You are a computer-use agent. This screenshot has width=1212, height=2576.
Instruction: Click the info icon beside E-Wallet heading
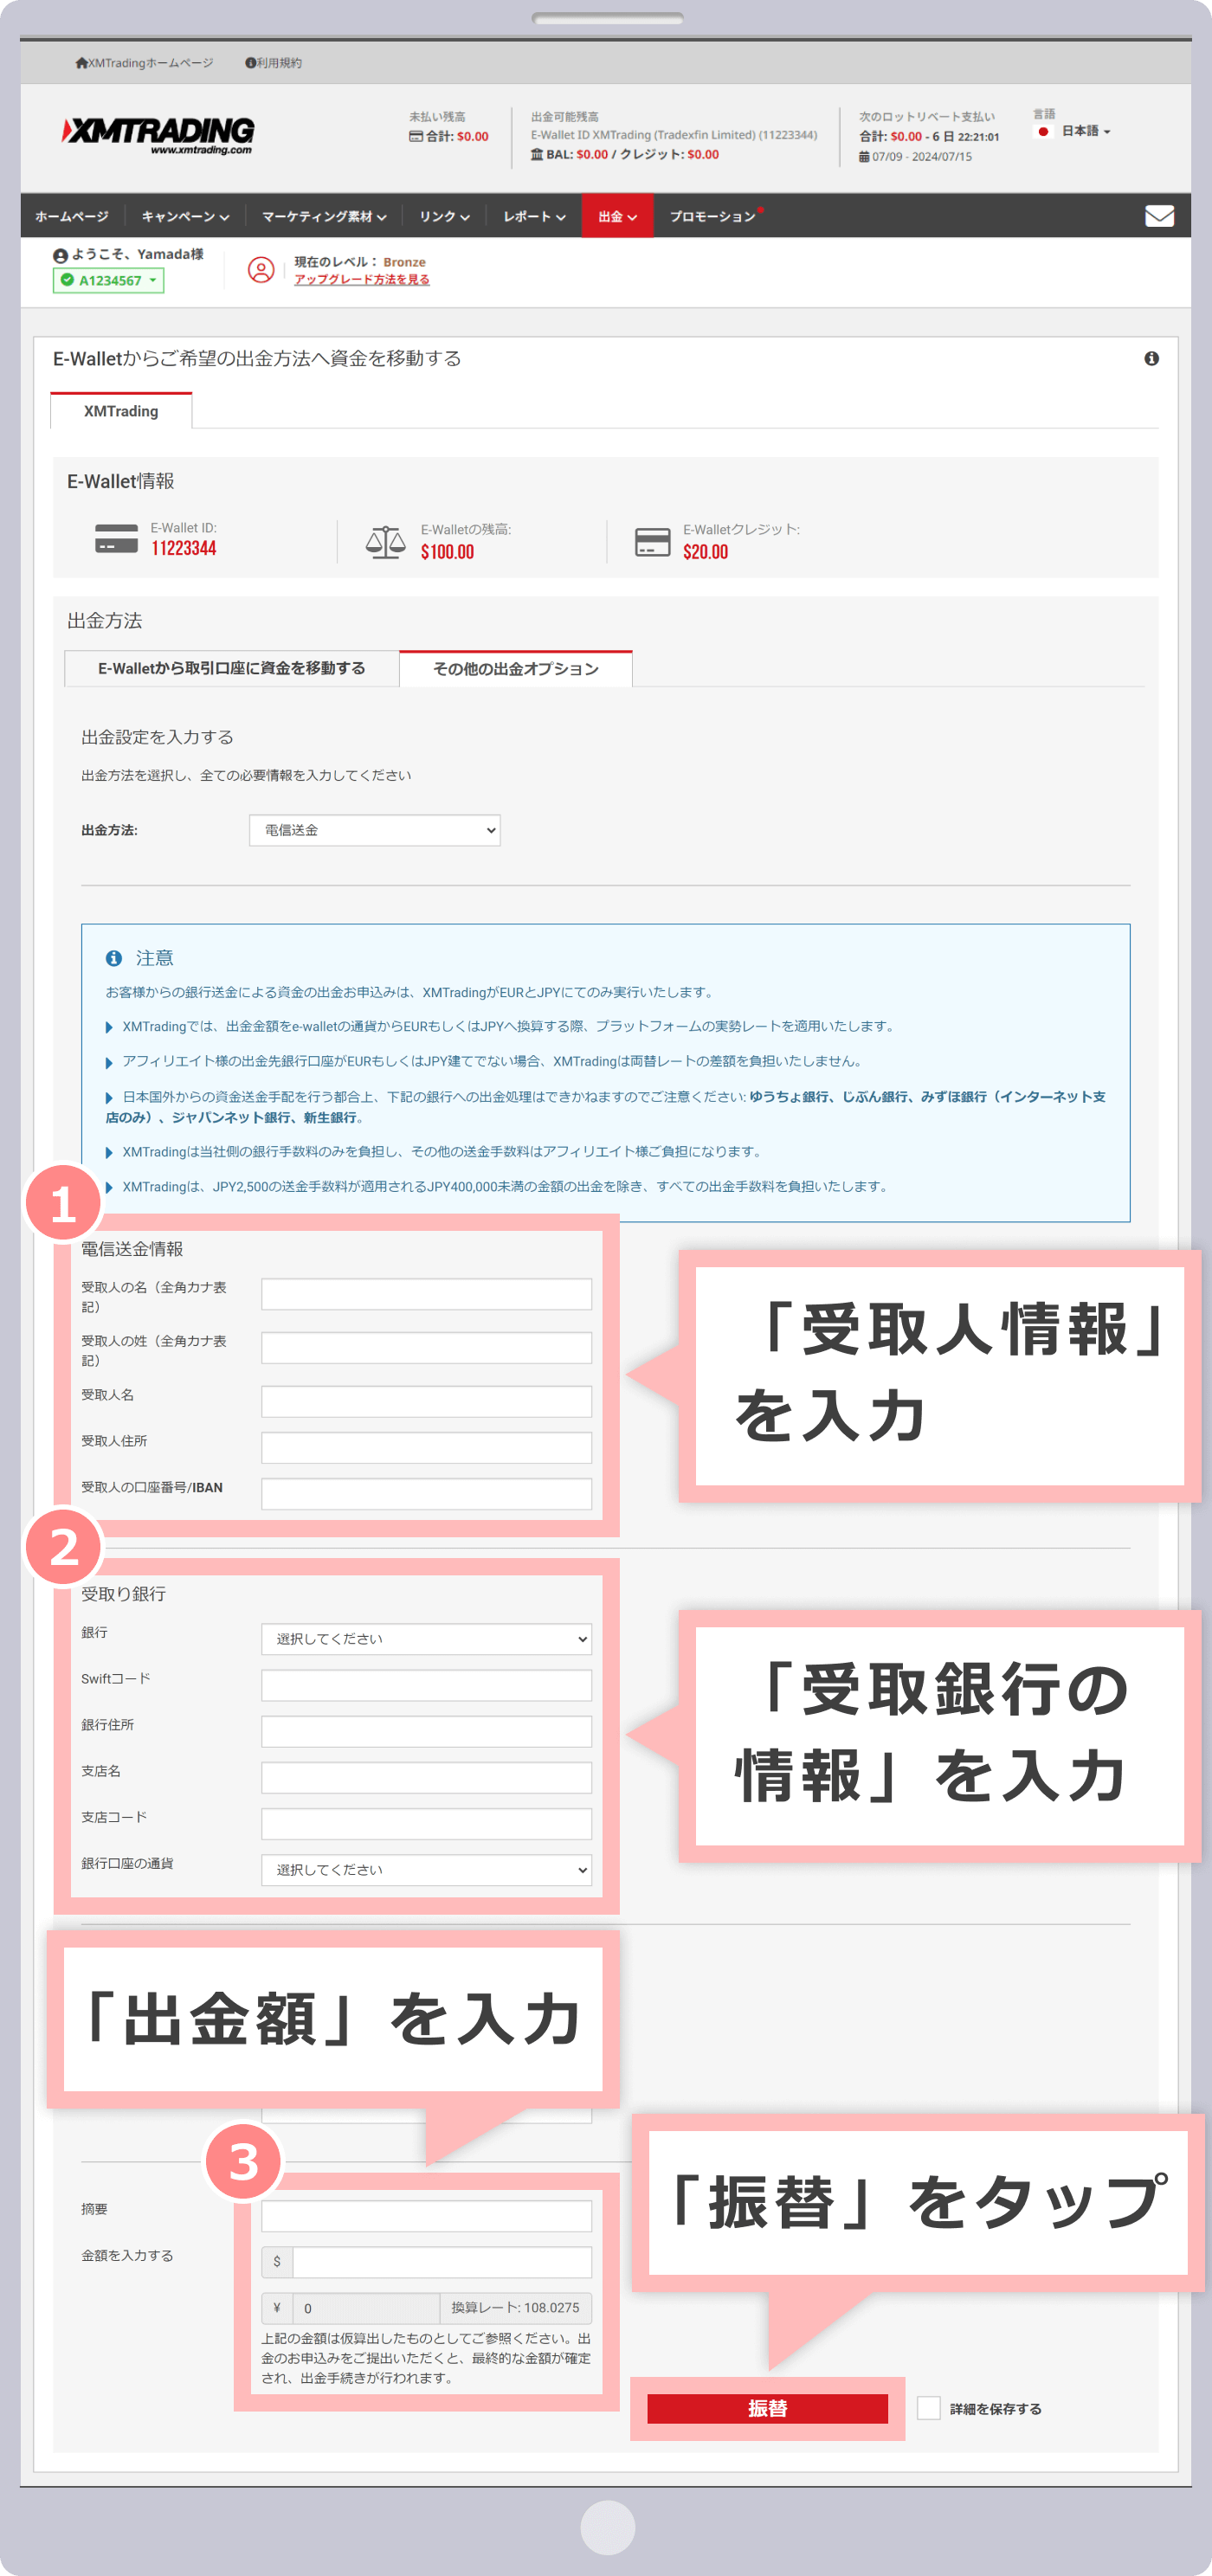[x=1151, y=358]
